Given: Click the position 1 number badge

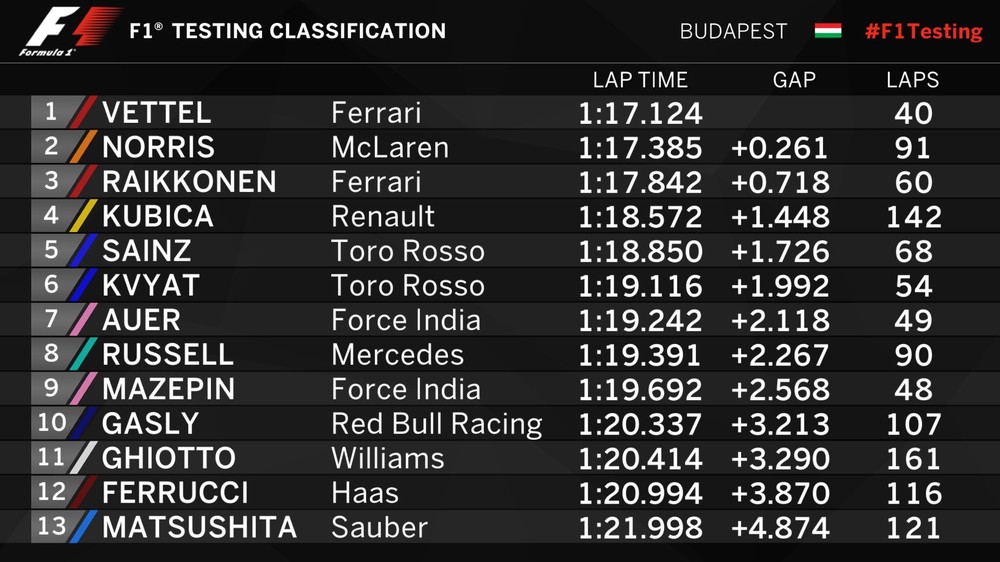Looking at the screenshot, I should pos(51,112).
